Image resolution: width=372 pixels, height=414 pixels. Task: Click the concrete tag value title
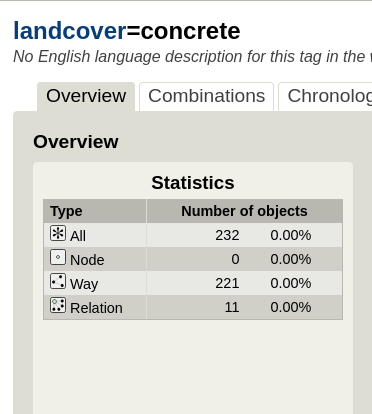190,31
